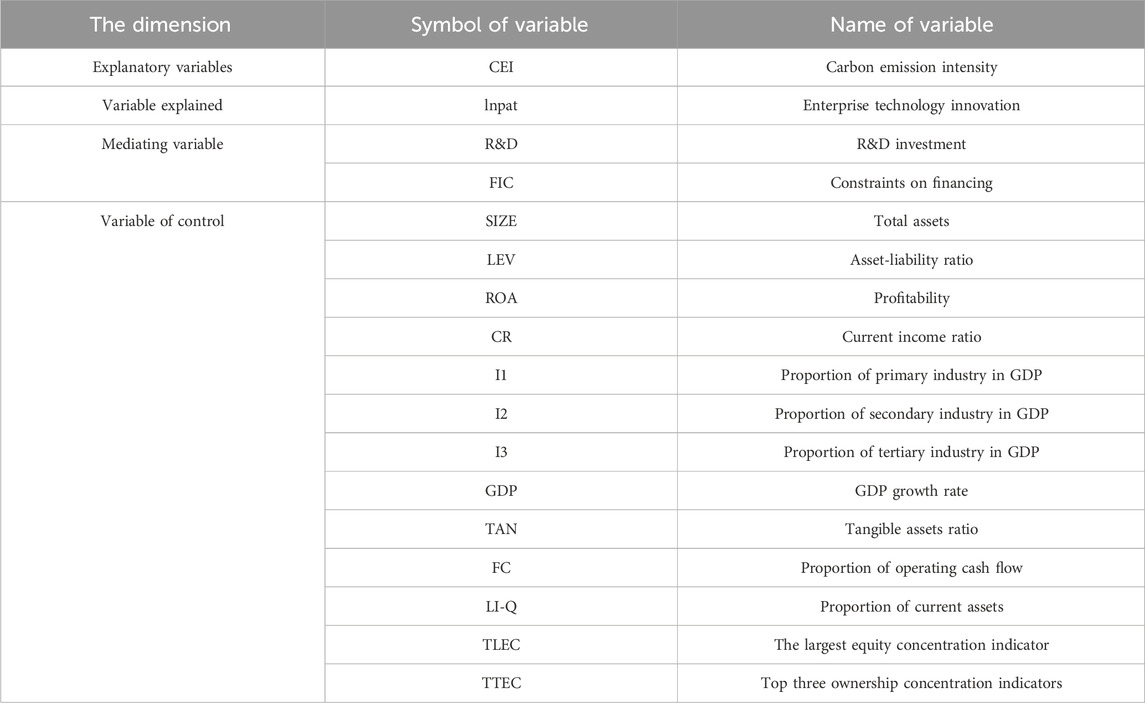Image resolution: width=1145 pixels, height=703 pixels.
Task: Click the 'Symbol of variable' column header
Action: coord(500,25)
